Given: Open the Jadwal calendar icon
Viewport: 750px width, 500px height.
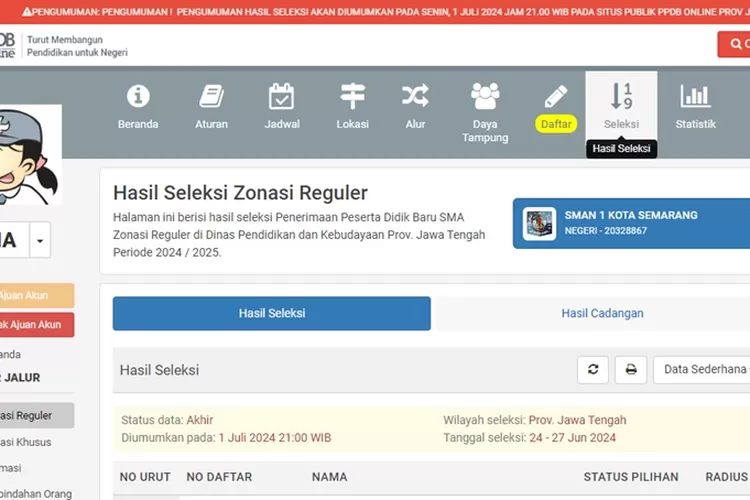Looking at the screenshot, I should click(282, 96).
